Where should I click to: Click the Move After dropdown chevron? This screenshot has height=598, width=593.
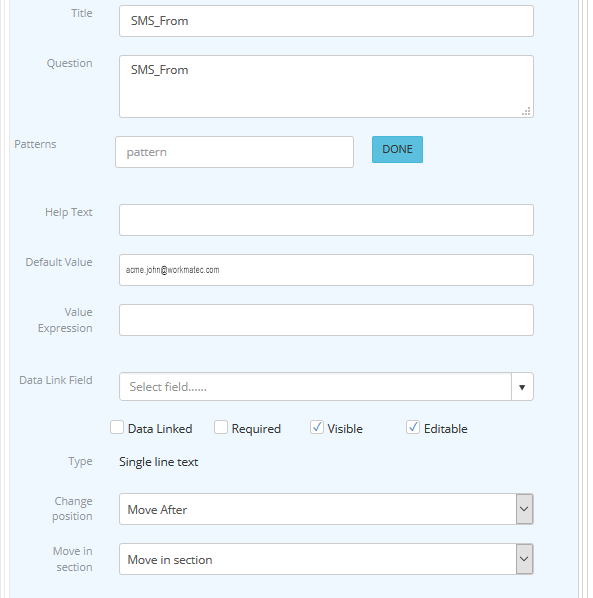[x=524, y=509]
